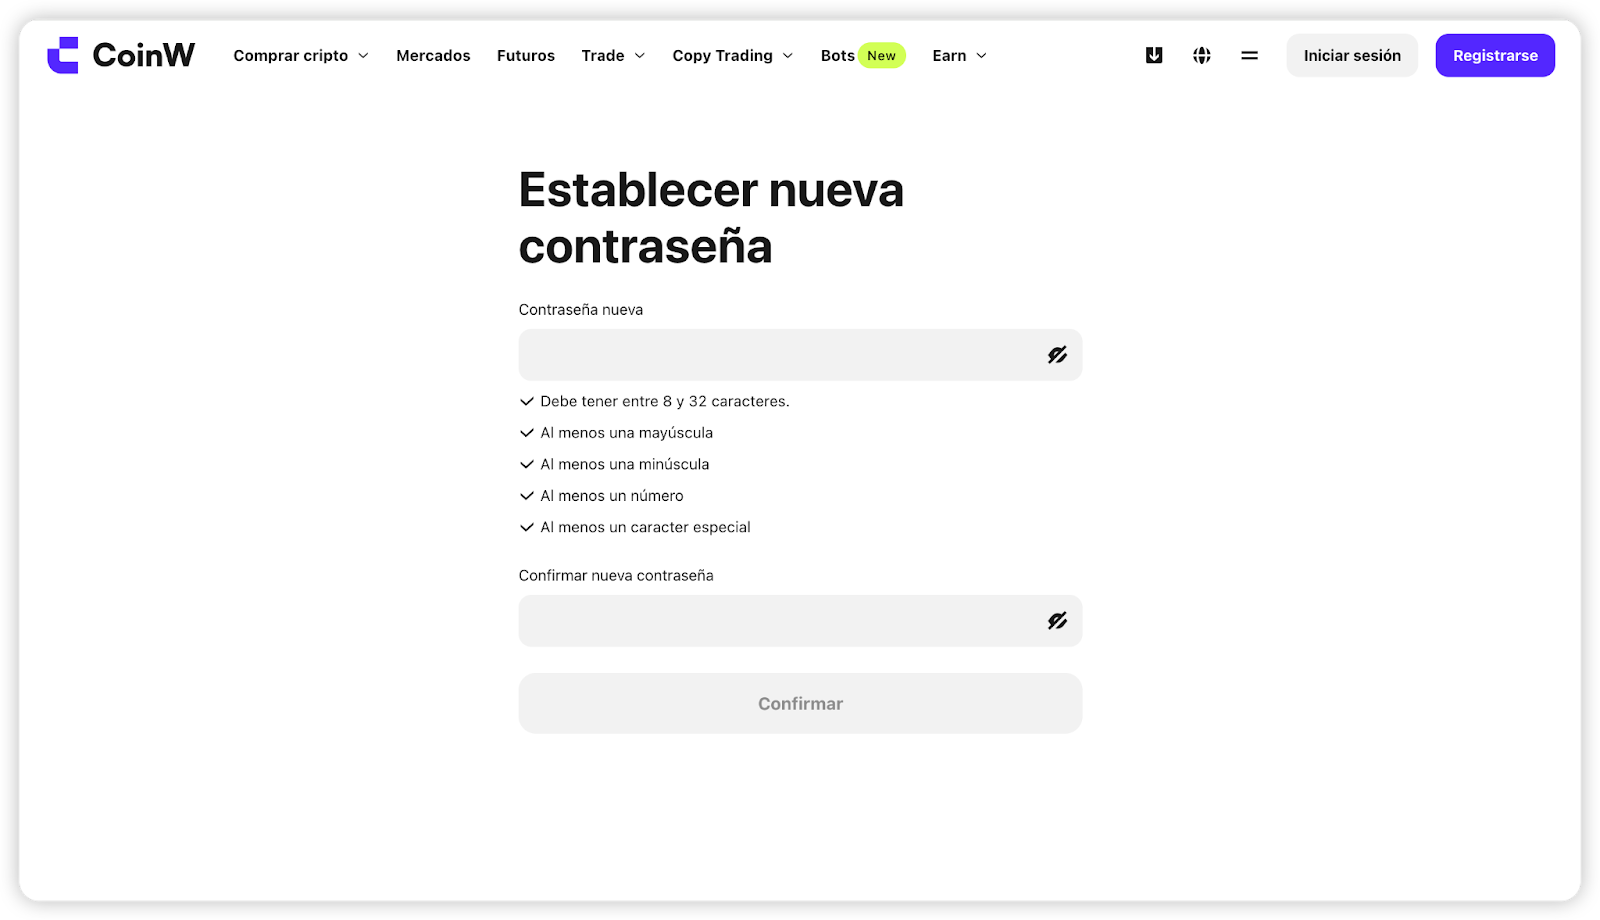Image resolution: width=1600 pixels, height=920 pixels.
Task: Expand the Copy Trading dropdown
Action: click(x=733, y=55)
